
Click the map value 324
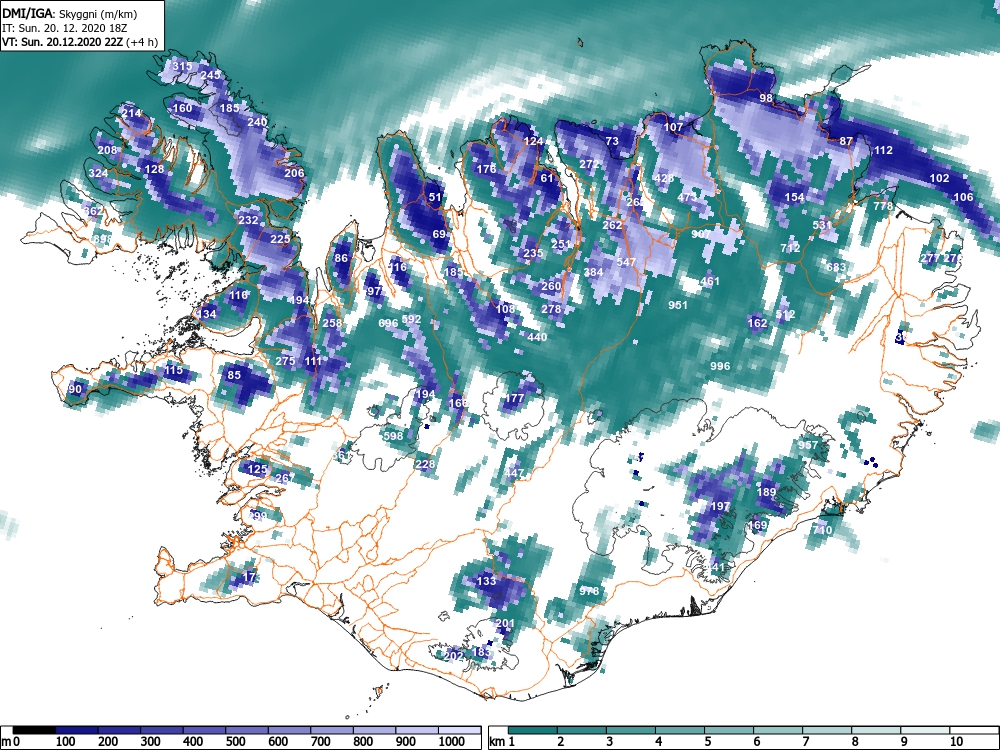(x=98, y=173)
